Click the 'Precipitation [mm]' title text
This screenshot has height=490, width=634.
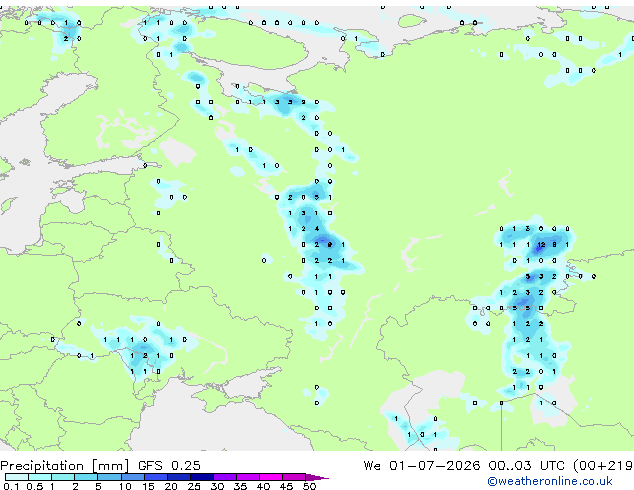coord(65,466)
